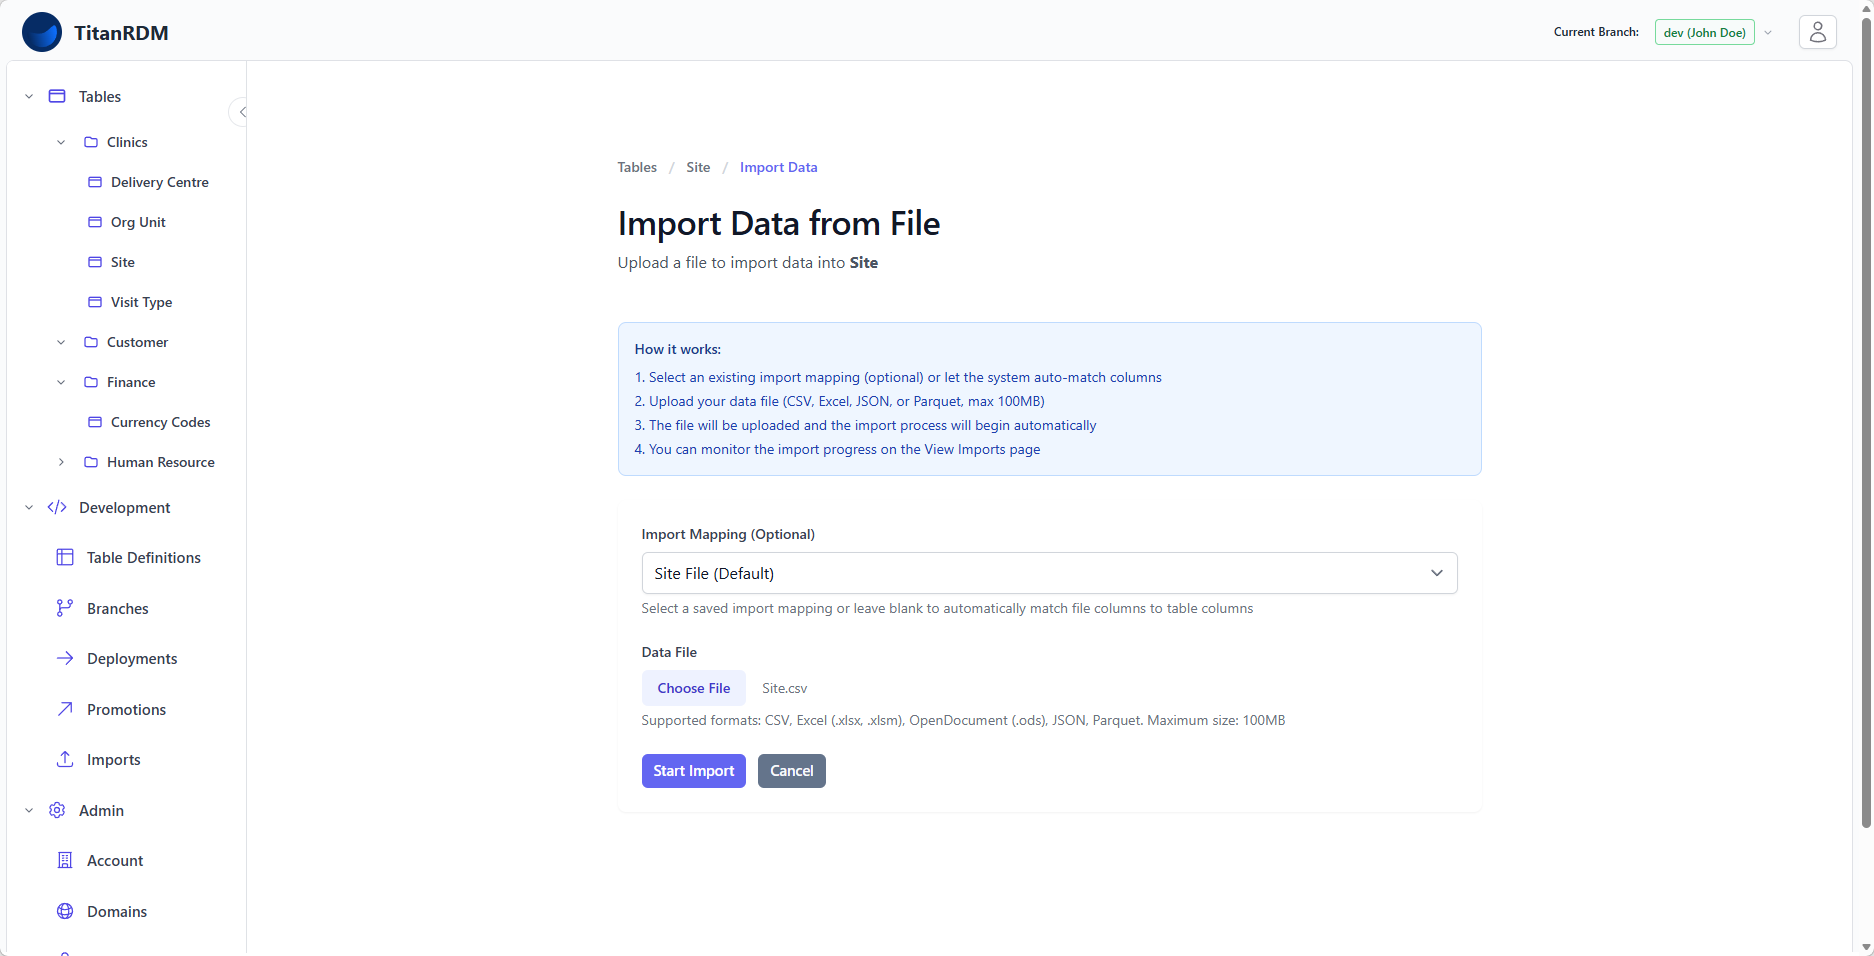Go to Branches page
Screen dimensions: 1874x956
118,608
